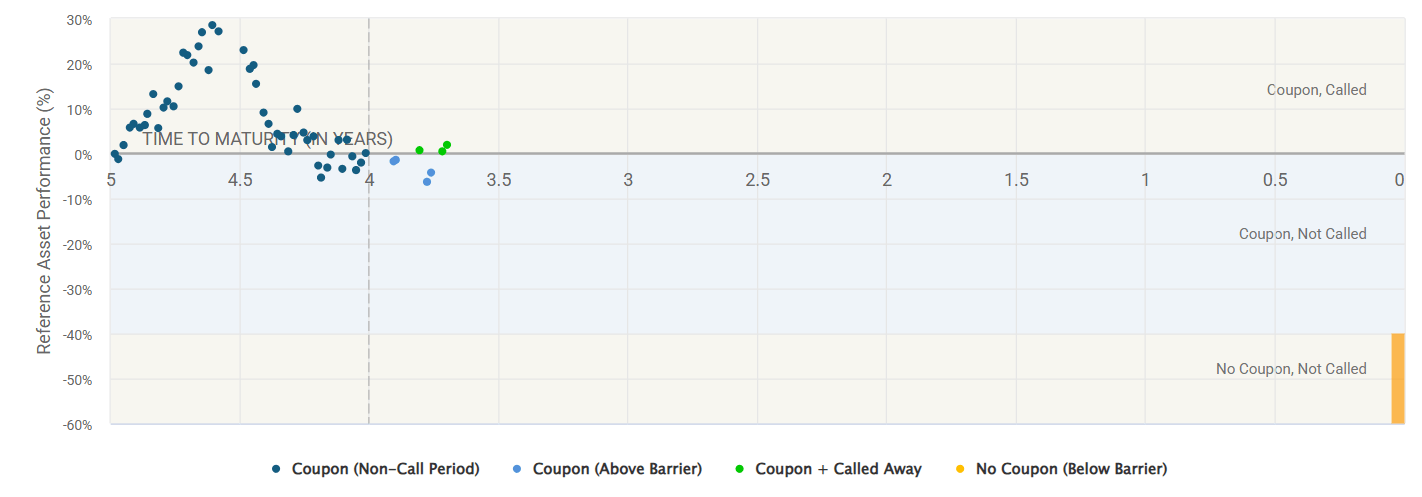Click the lowest light blue data point
The image size is (1422, 497).
click(427, 182)
